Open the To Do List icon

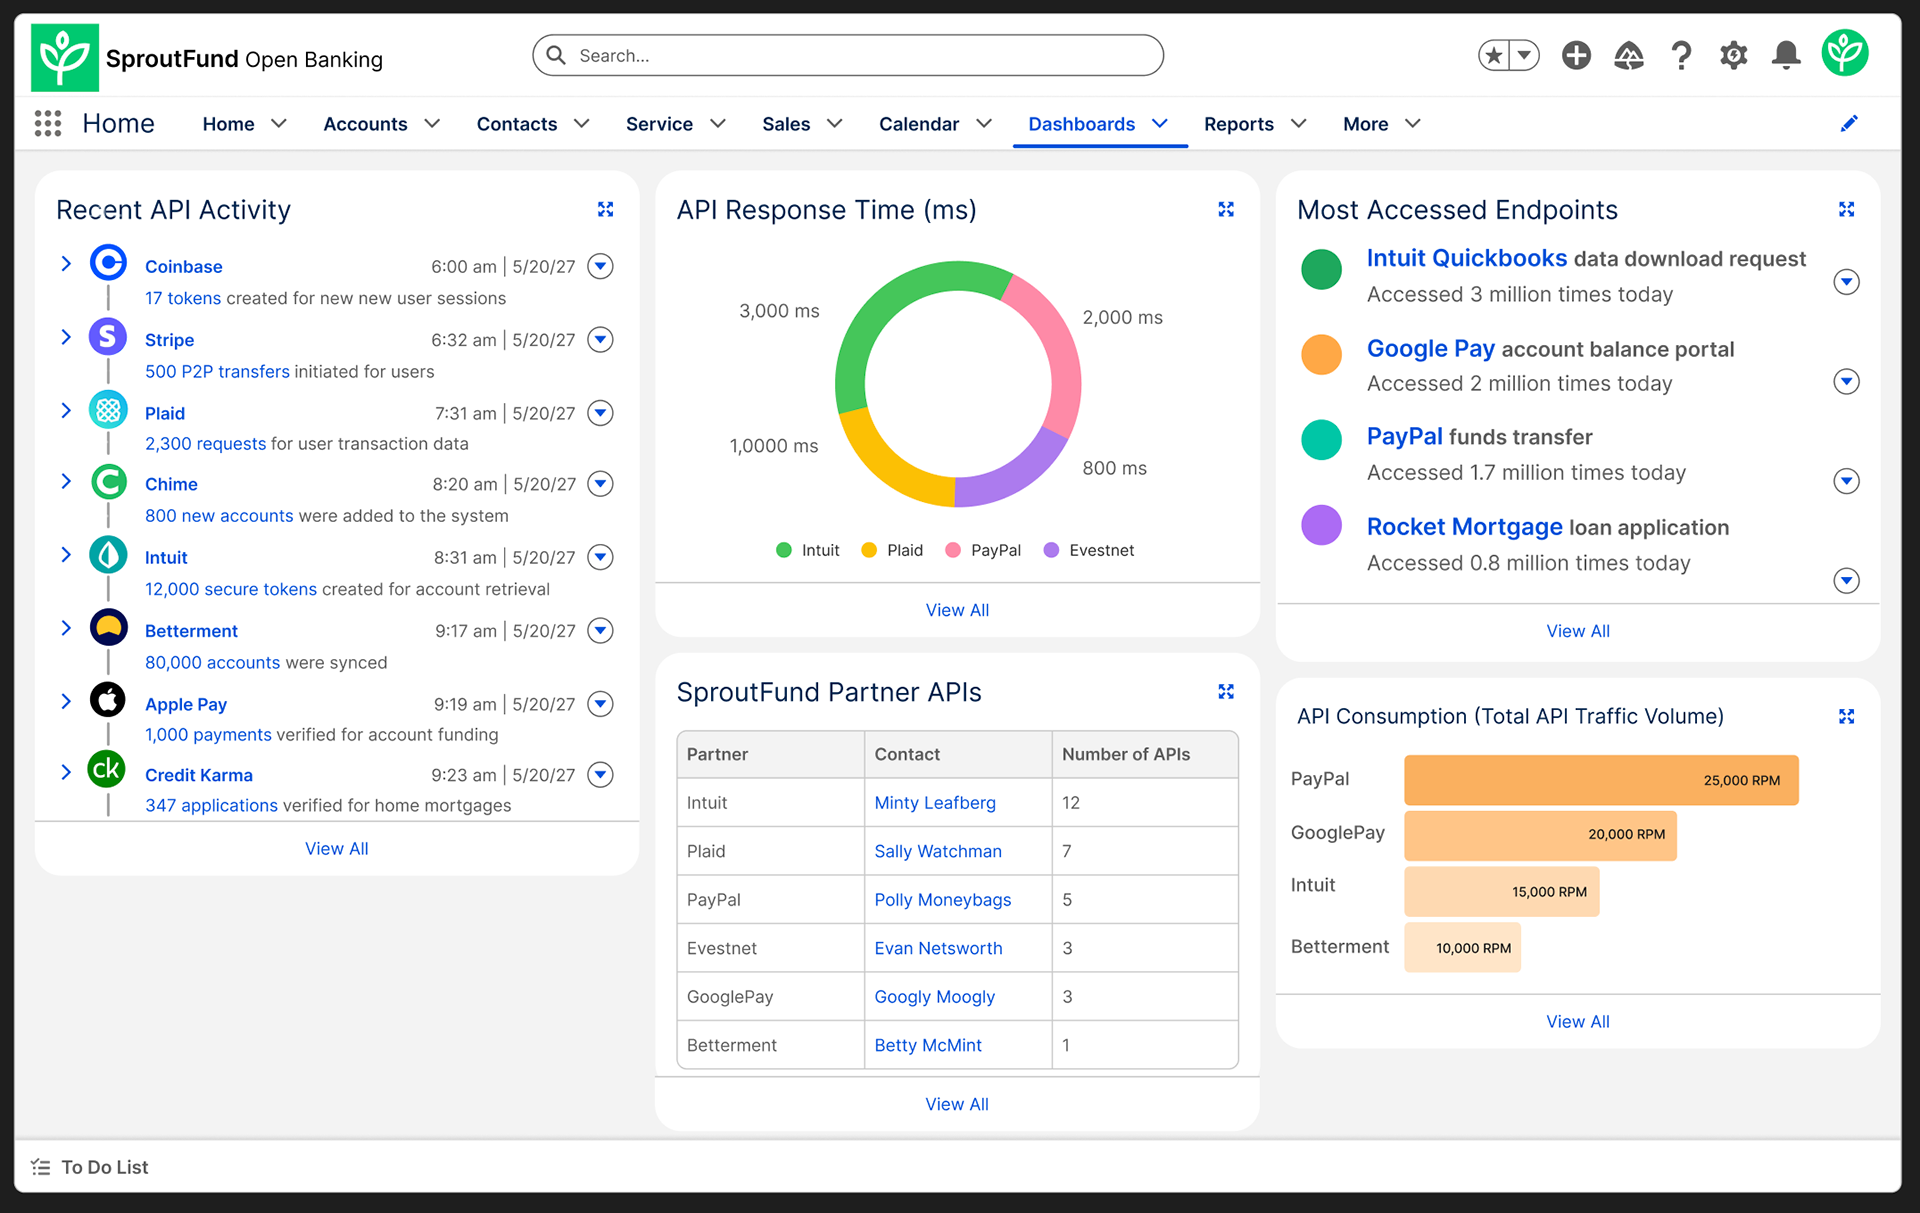(40, 1167)
